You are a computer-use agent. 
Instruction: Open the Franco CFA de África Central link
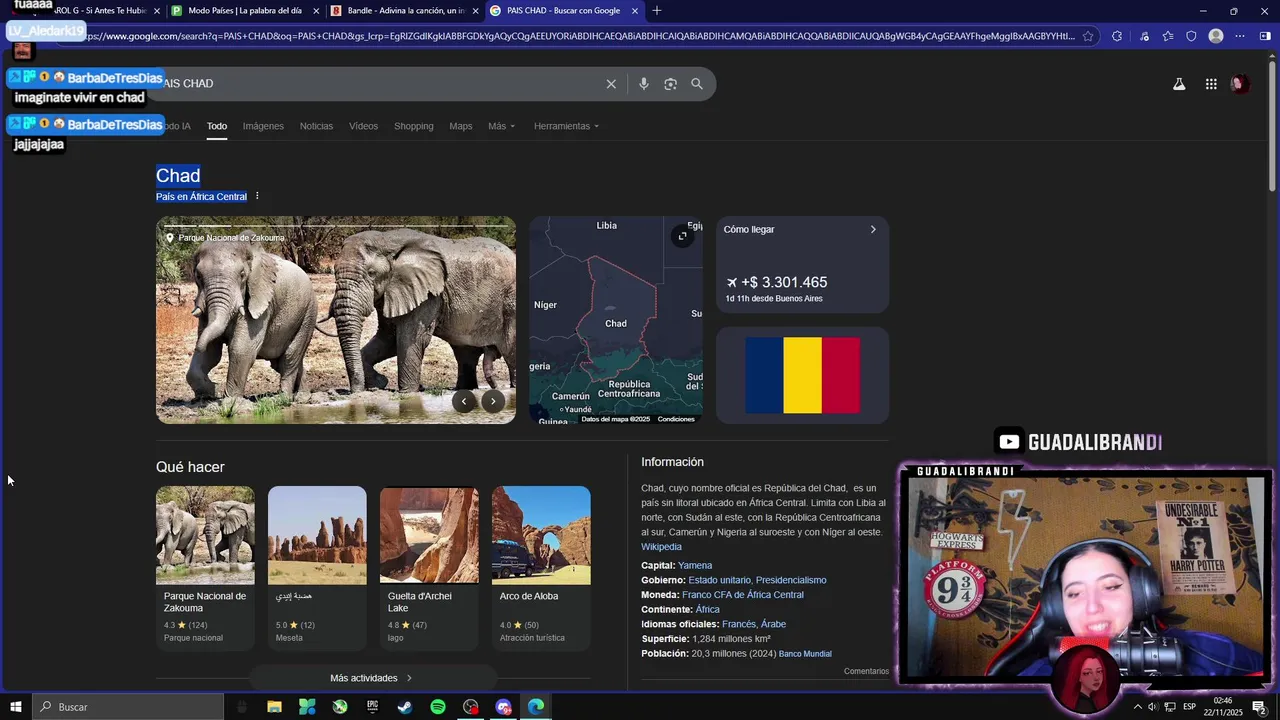tap(743, 595)
